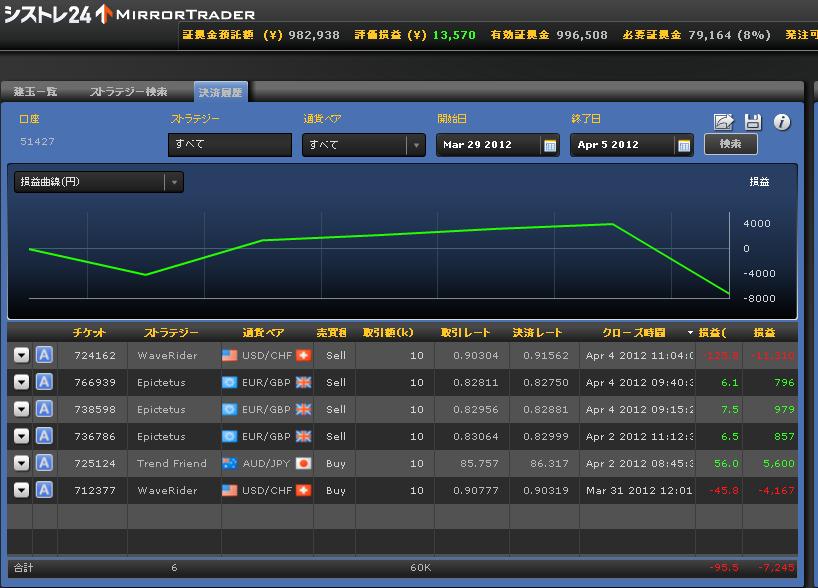Expand row arrow for ticket 736786
The height and width of the screenshot is (588, 818).
tap(21, 436)
